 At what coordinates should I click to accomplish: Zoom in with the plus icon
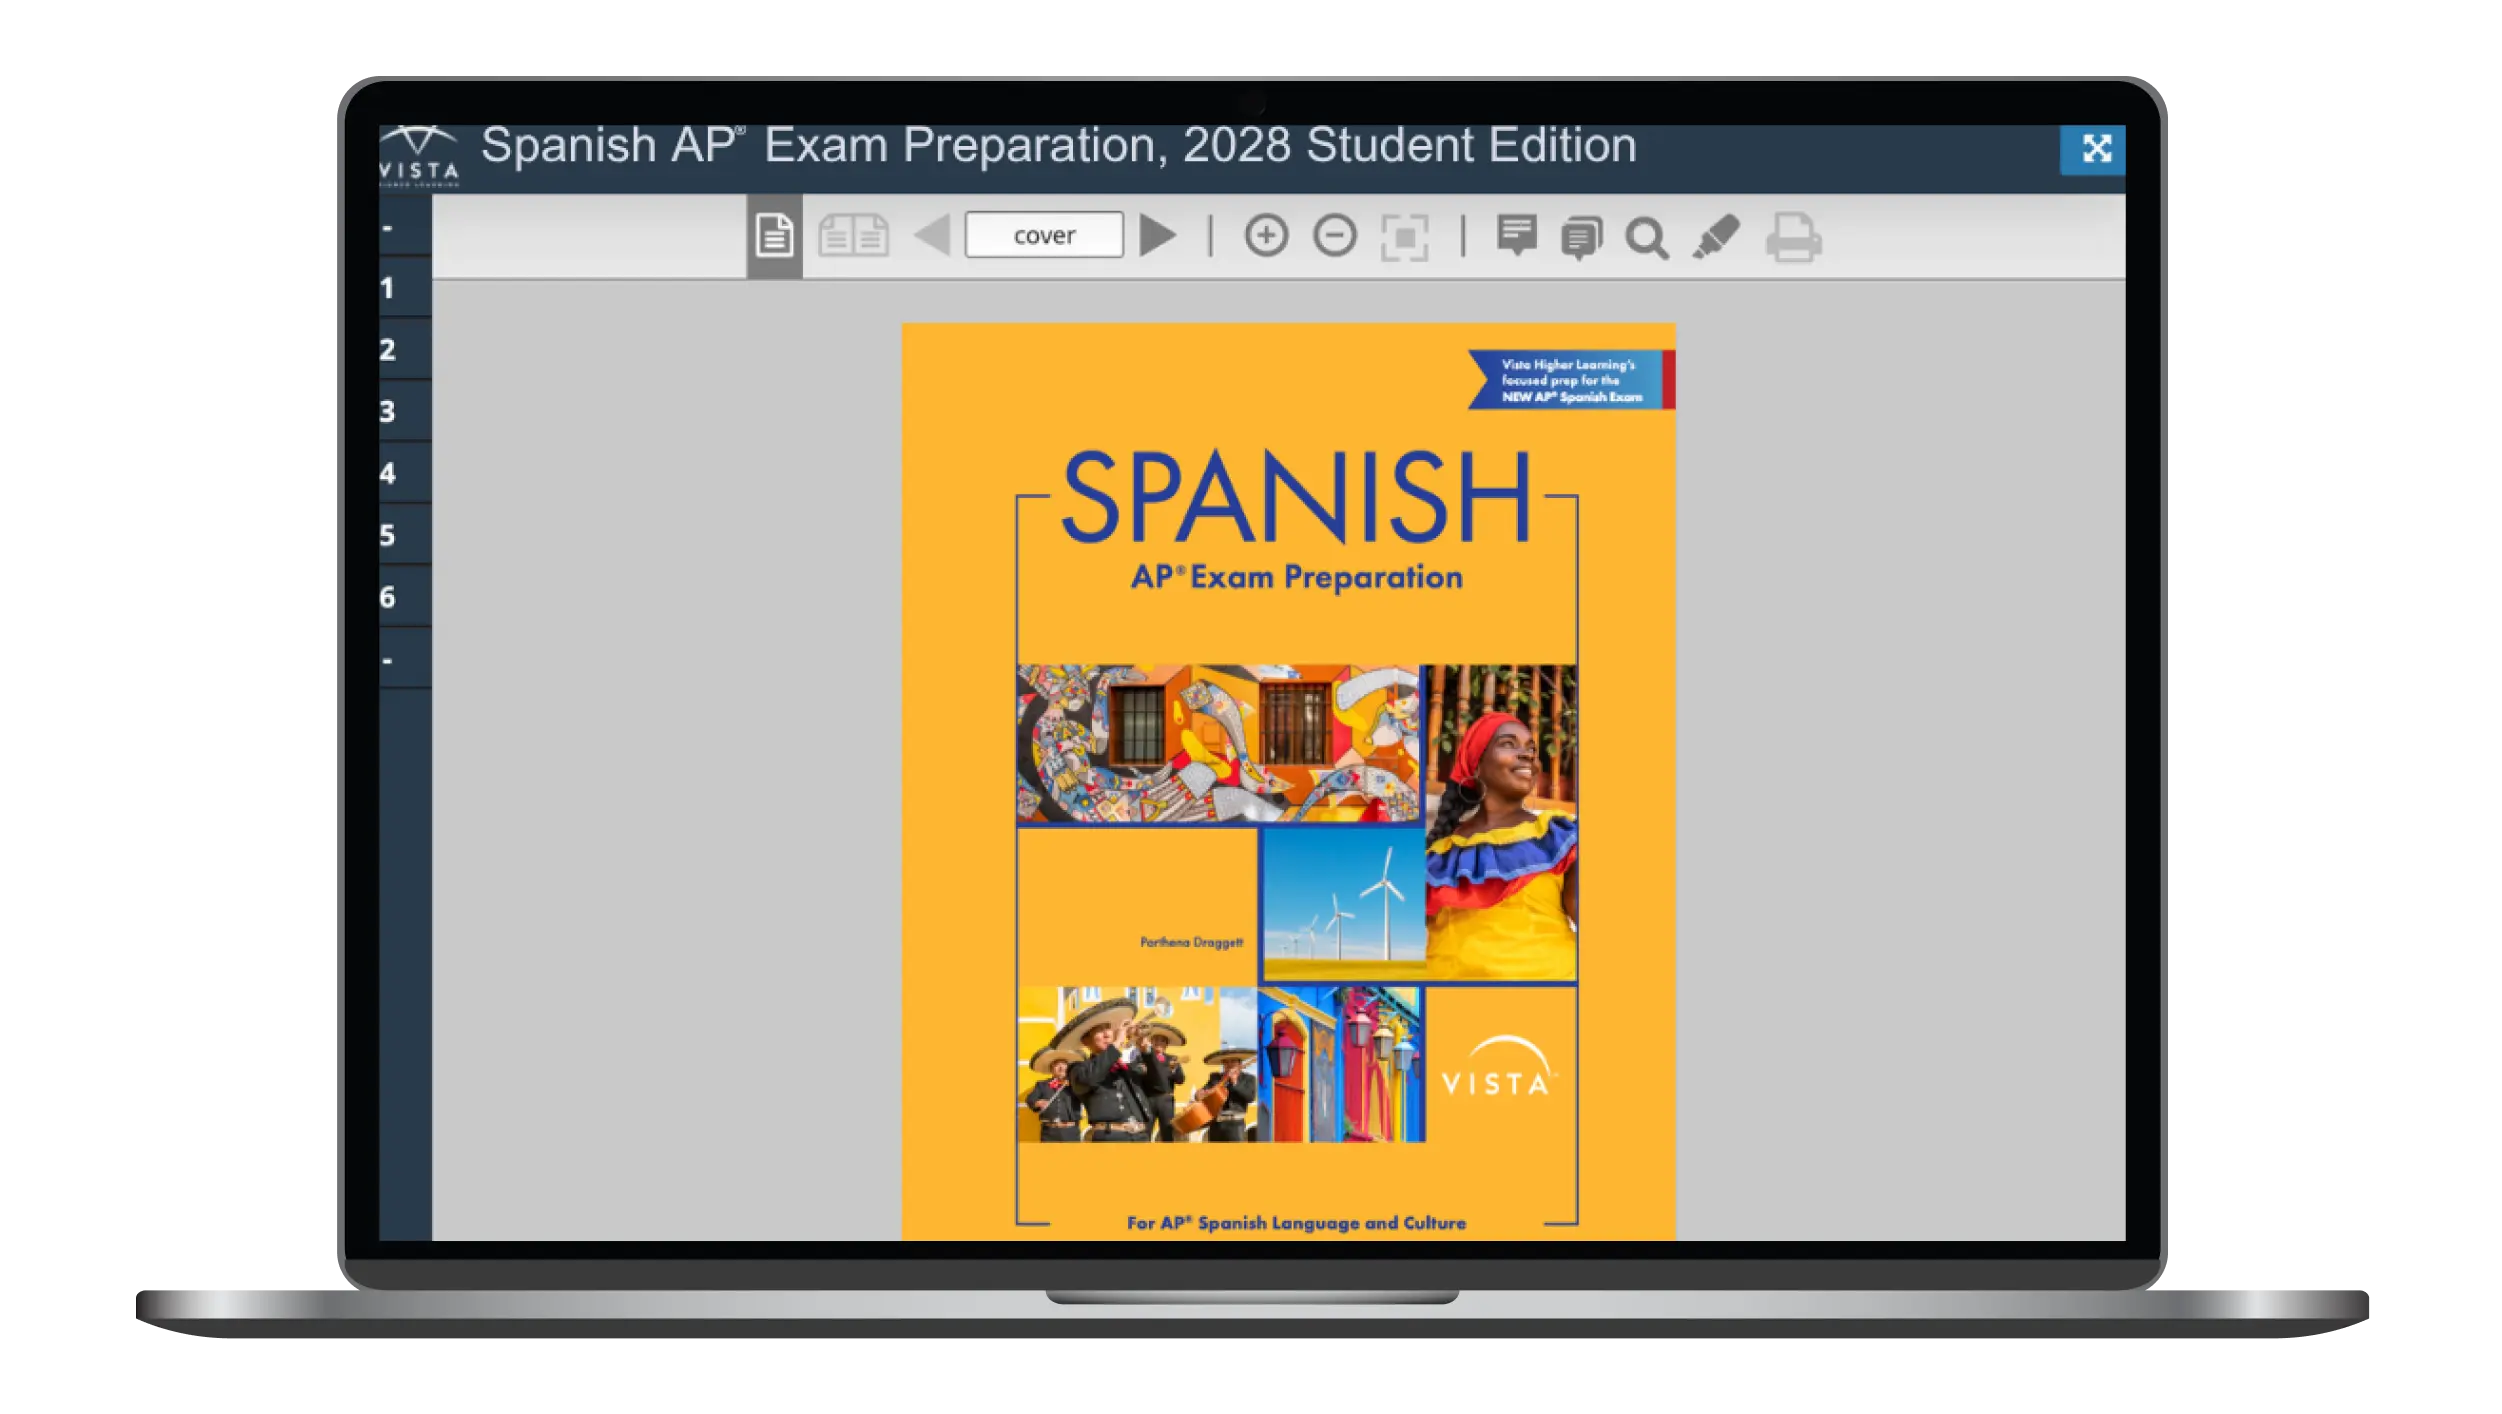pyautogui.click(x=1266, y=236)
